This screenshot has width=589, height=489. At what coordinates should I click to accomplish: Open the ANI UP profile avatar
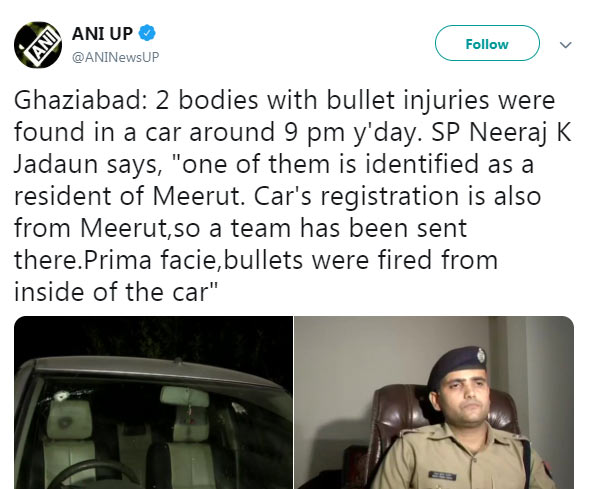point(38,45)
